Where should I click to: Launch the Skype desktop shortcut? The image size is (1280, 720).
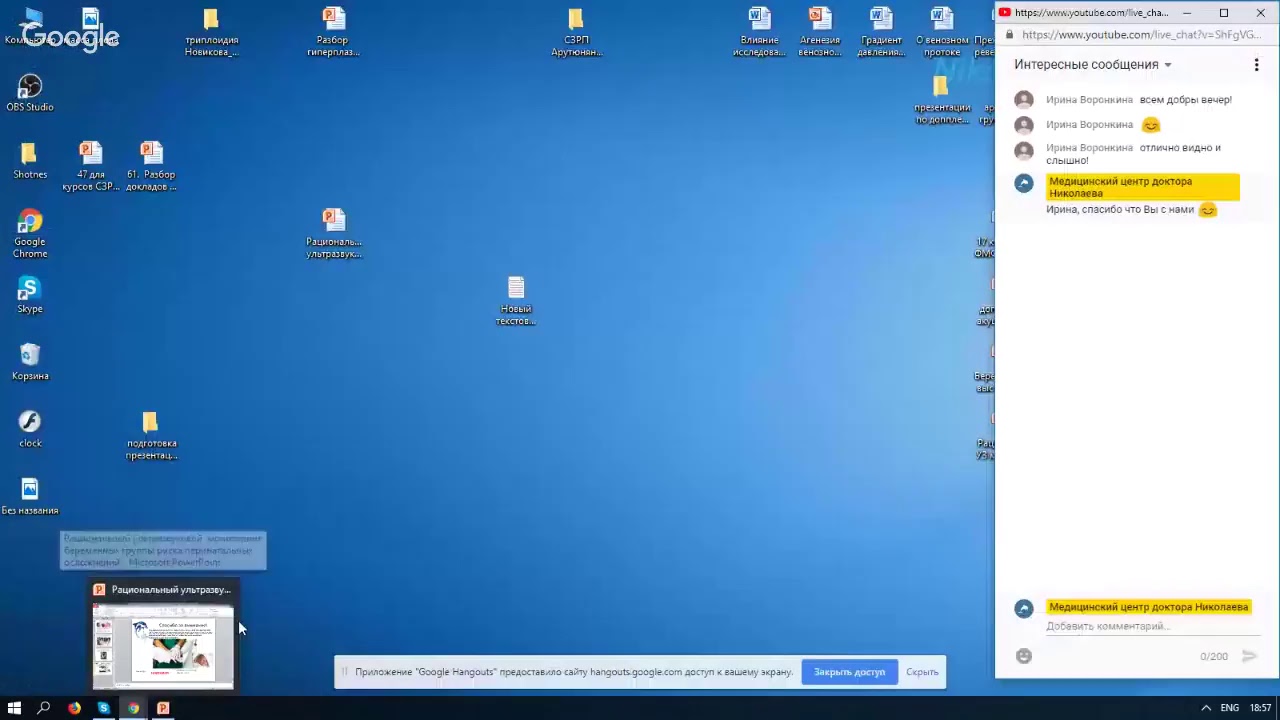click(x=30, y=294)
